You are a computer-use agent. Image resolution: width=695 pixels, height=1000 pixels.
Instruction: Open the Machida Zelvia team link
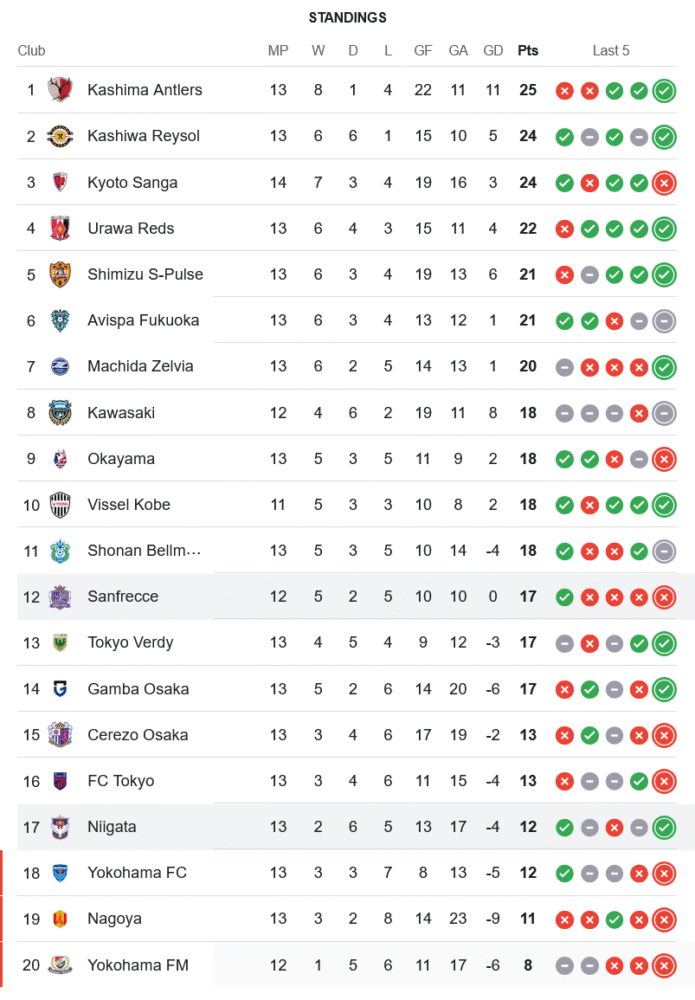coord(140,366)
